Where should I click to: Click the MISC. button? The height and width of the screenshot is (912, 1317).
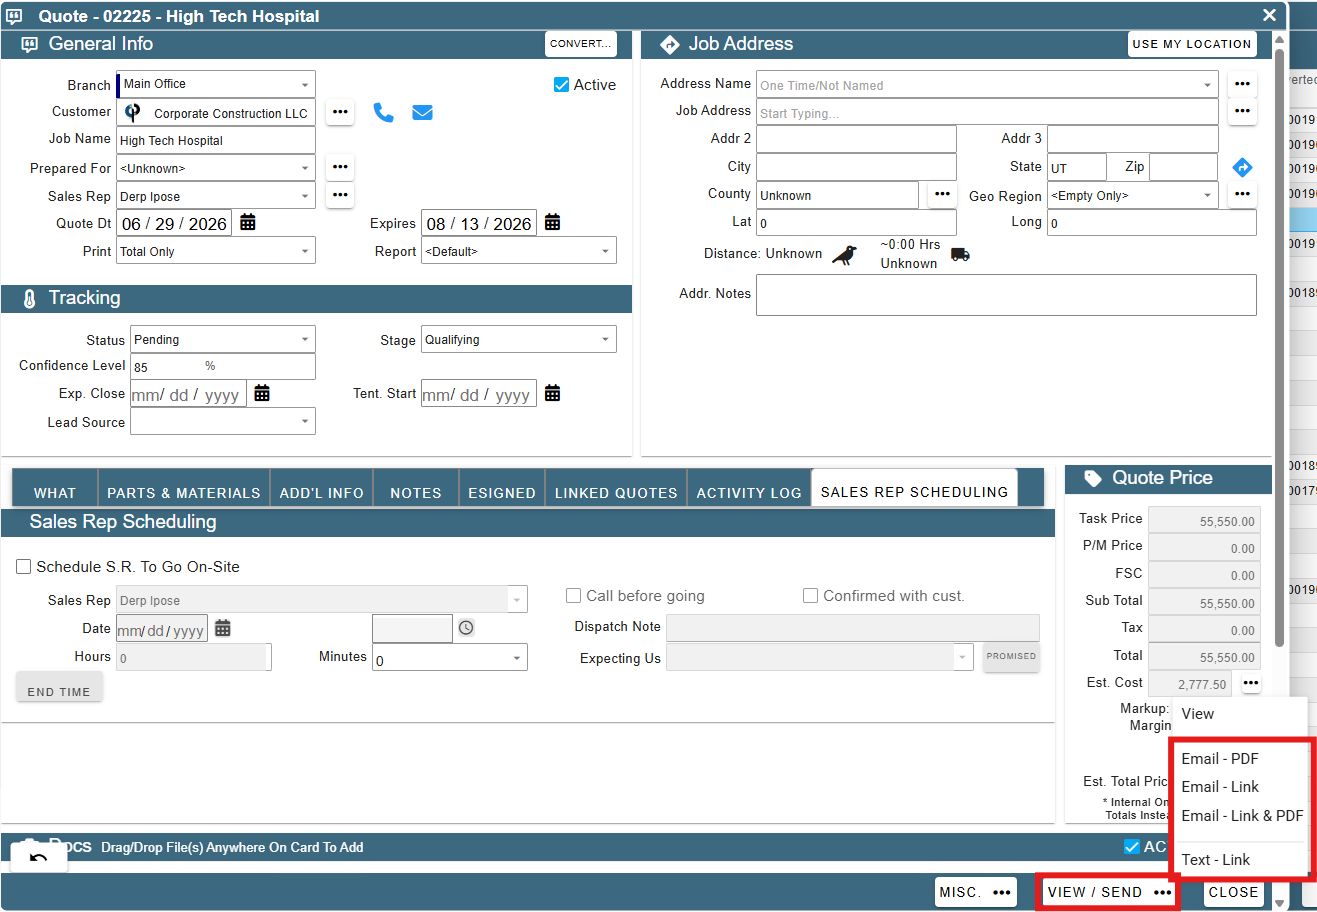977,892
